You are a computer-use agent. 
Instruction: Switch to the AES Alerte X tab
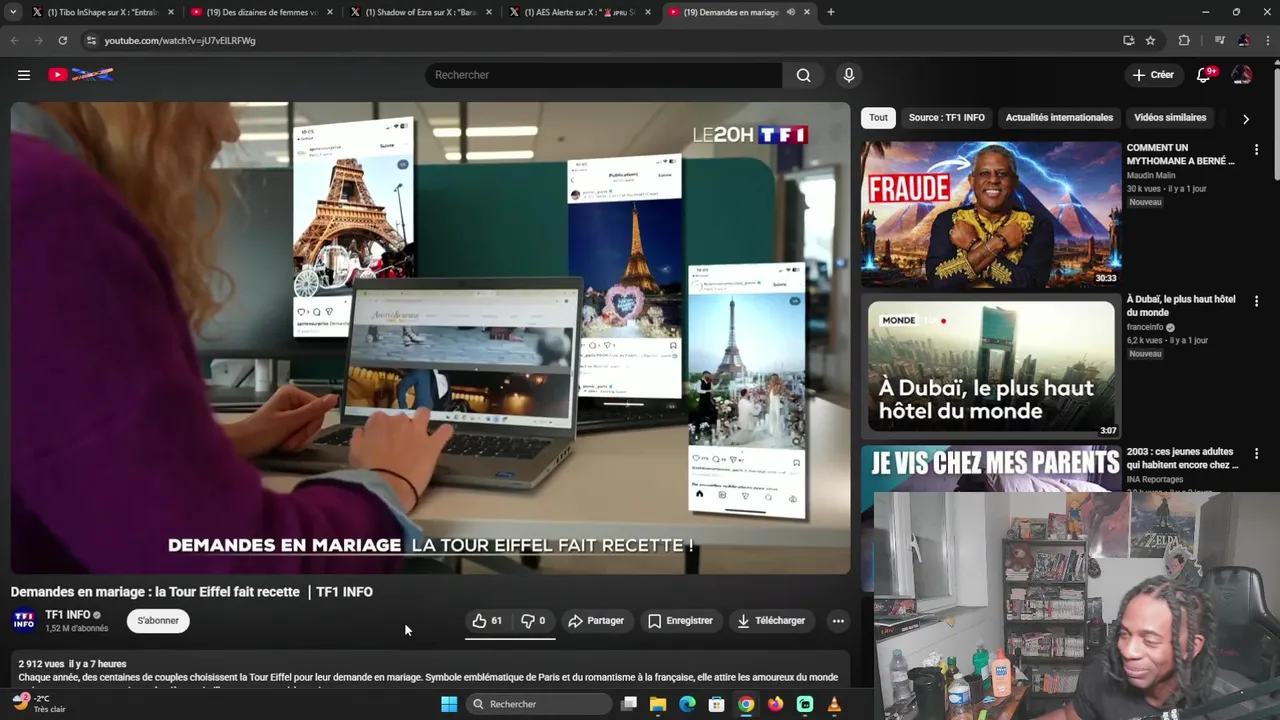[x=578, y=12]
